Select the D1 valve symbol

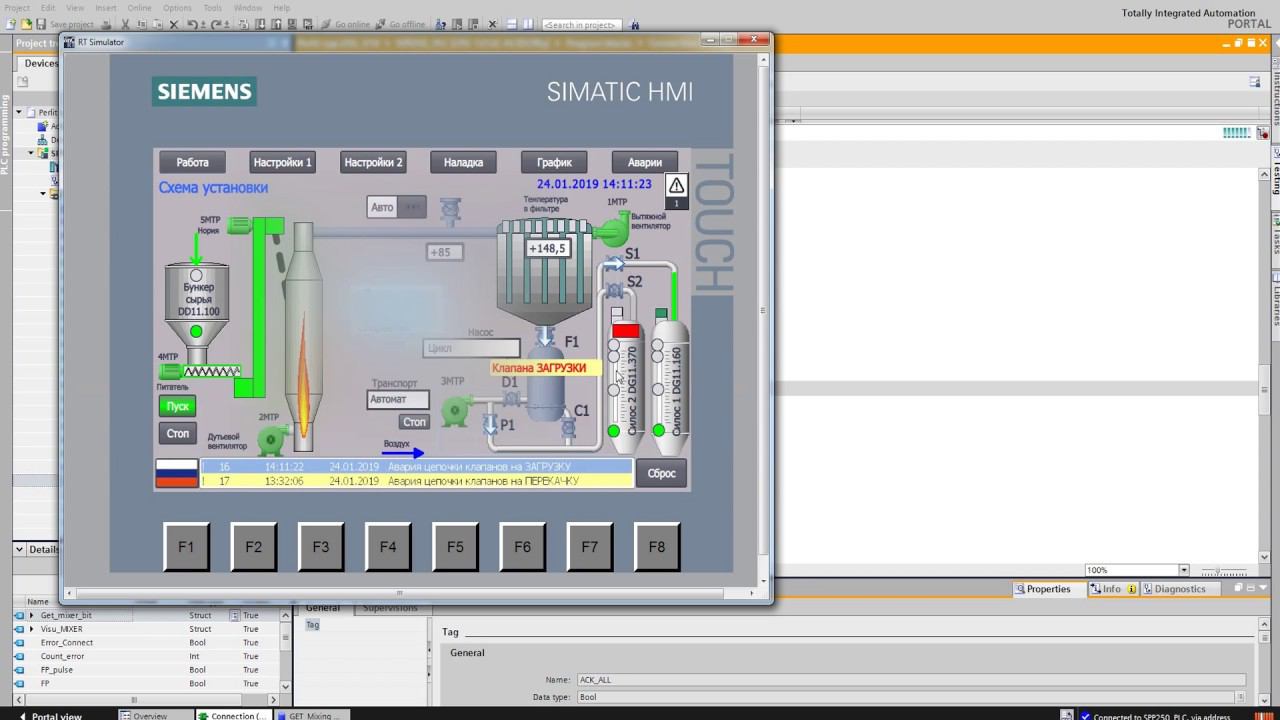[511, 399]
